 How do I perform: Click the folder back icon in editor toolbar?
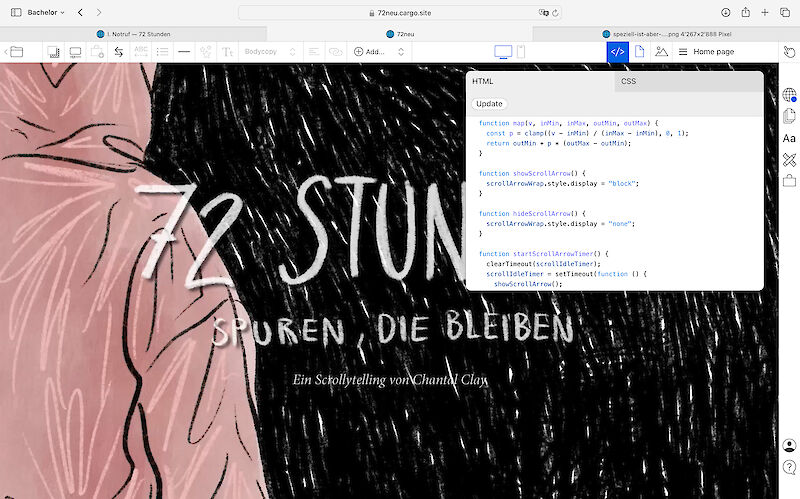click(x=14, y=52)
